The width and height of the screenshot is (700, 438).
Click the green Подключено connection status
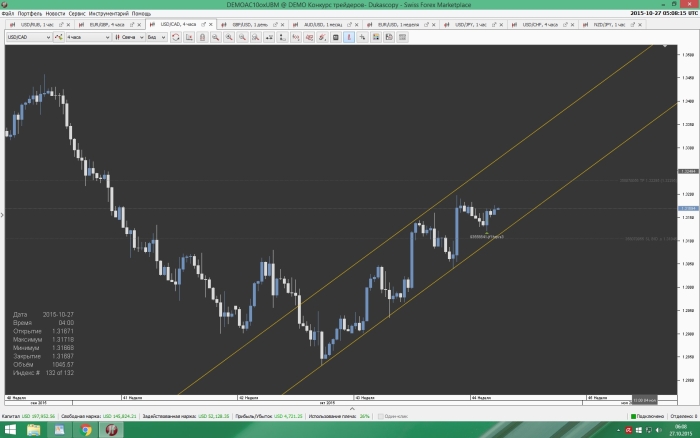click(x=647, y=416)
